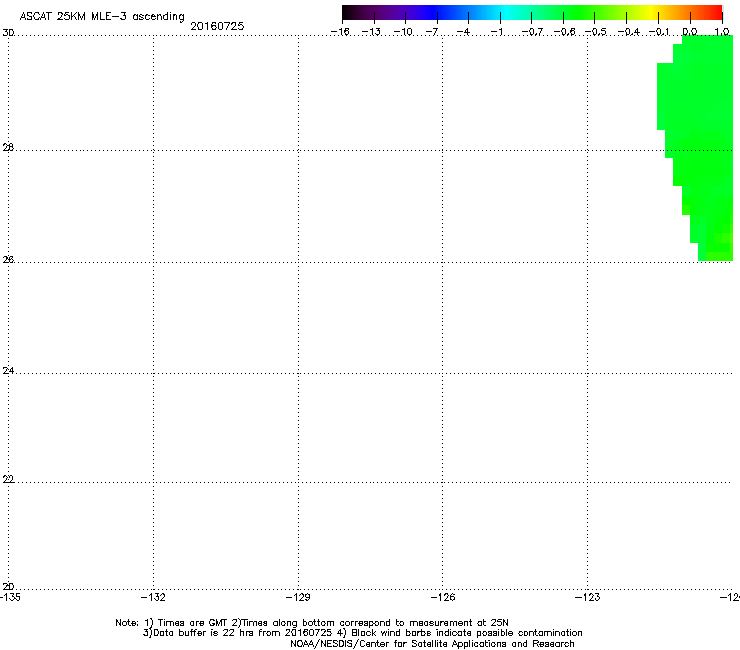Image resolution: width=740 pixels, height=650 pixels.
Task: Click the longitude -135 axis label
Action: click(x=10, y=597)
